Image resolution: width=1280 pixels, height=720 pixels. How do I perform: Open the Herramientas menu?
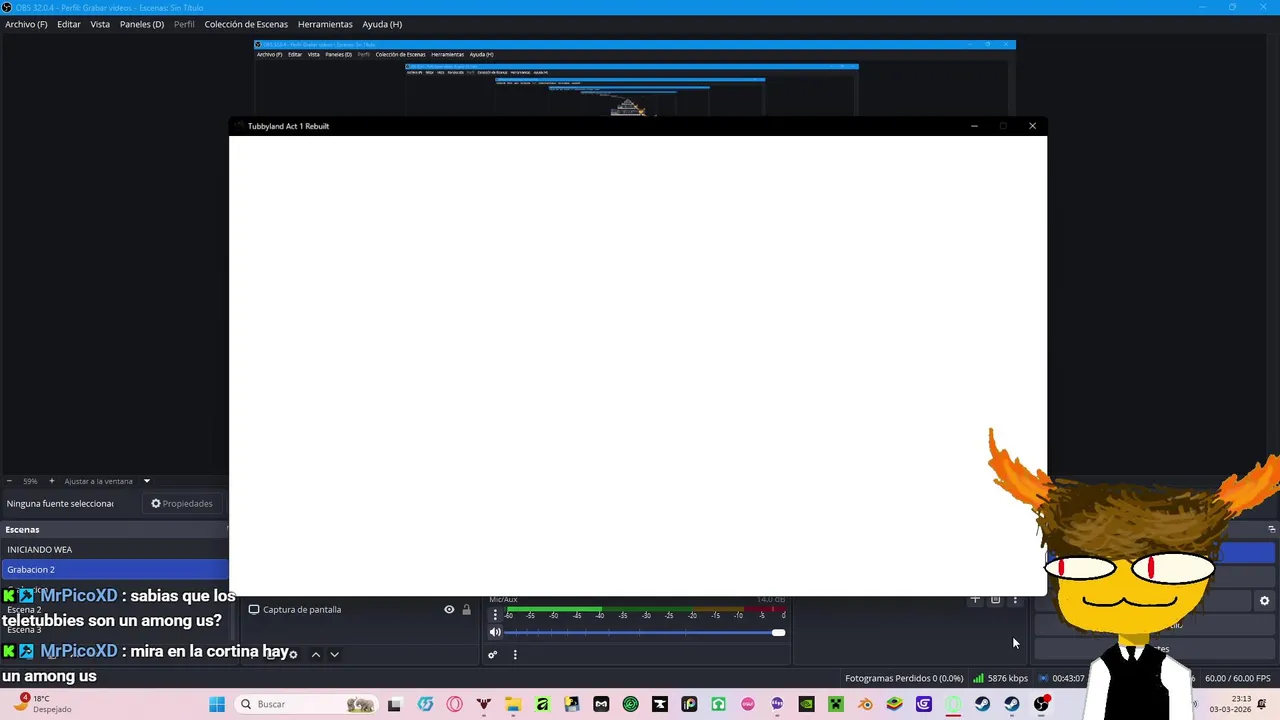click(325, 24)
